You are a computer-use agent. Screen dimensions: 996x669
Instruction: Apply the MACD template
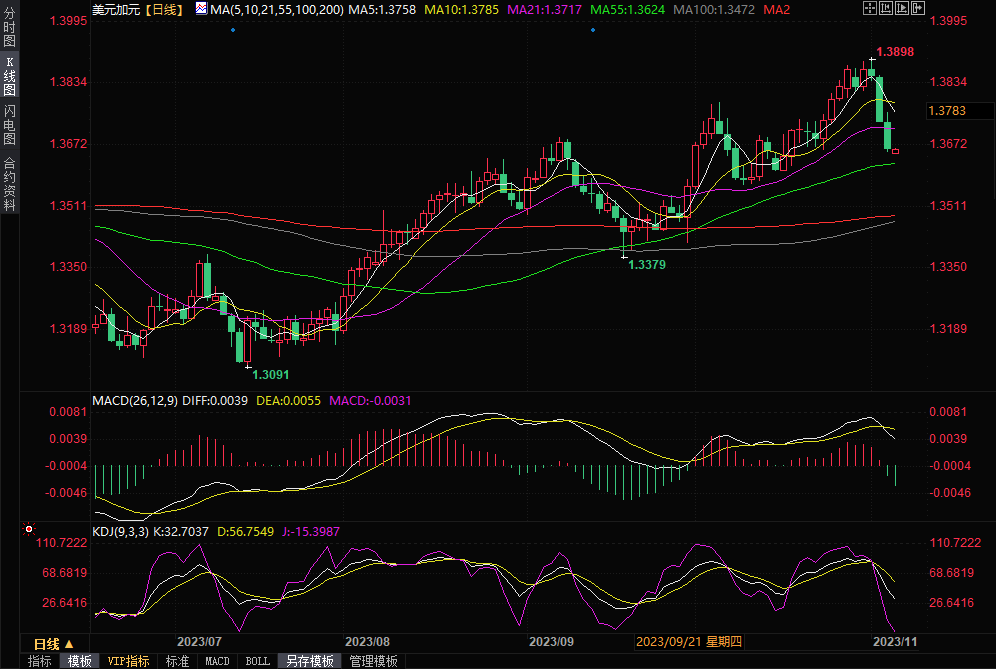[217, 661]
